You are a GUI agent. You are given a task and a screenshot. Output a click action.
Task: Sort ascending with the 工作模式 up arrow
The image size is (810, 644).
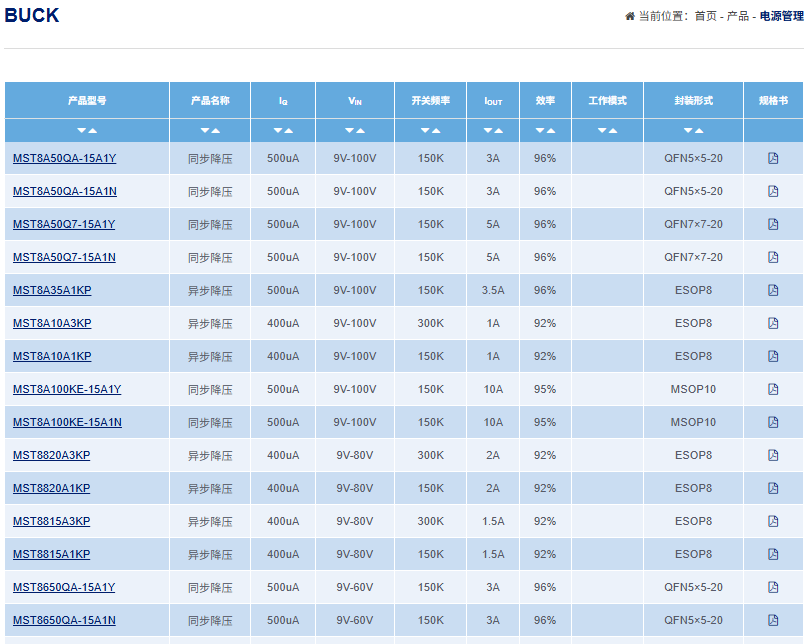point(613,131)
